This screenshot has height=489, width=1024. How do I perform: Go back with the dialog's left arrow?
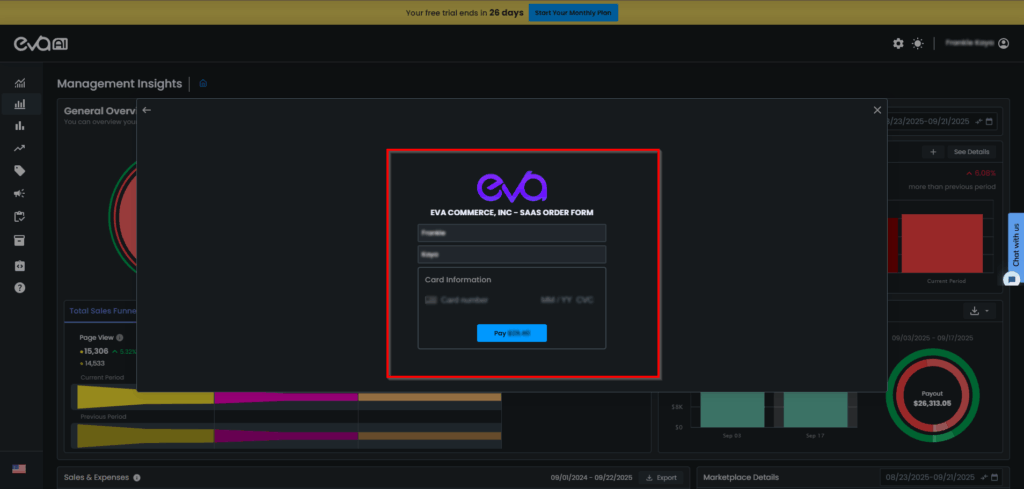coord(147,110)
